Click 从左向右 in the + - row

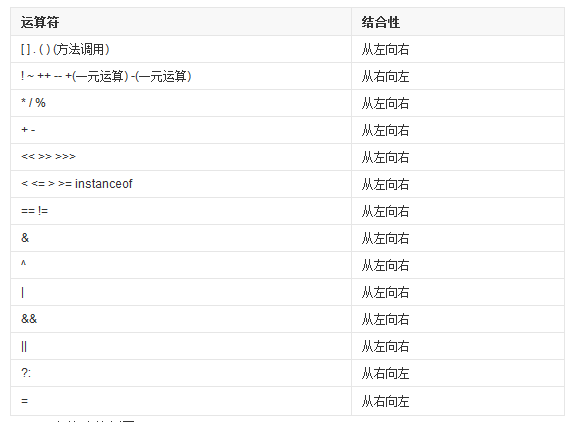point(385,130)
